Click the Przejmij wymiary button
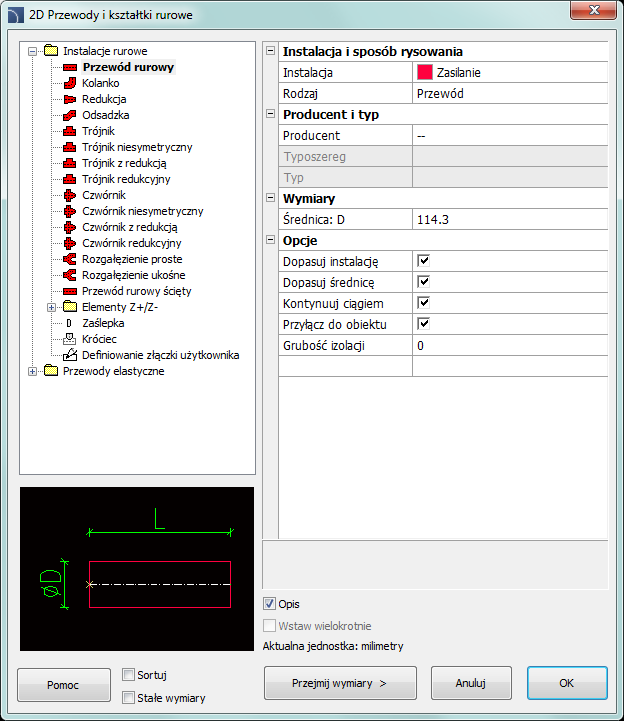 (340, 683)
